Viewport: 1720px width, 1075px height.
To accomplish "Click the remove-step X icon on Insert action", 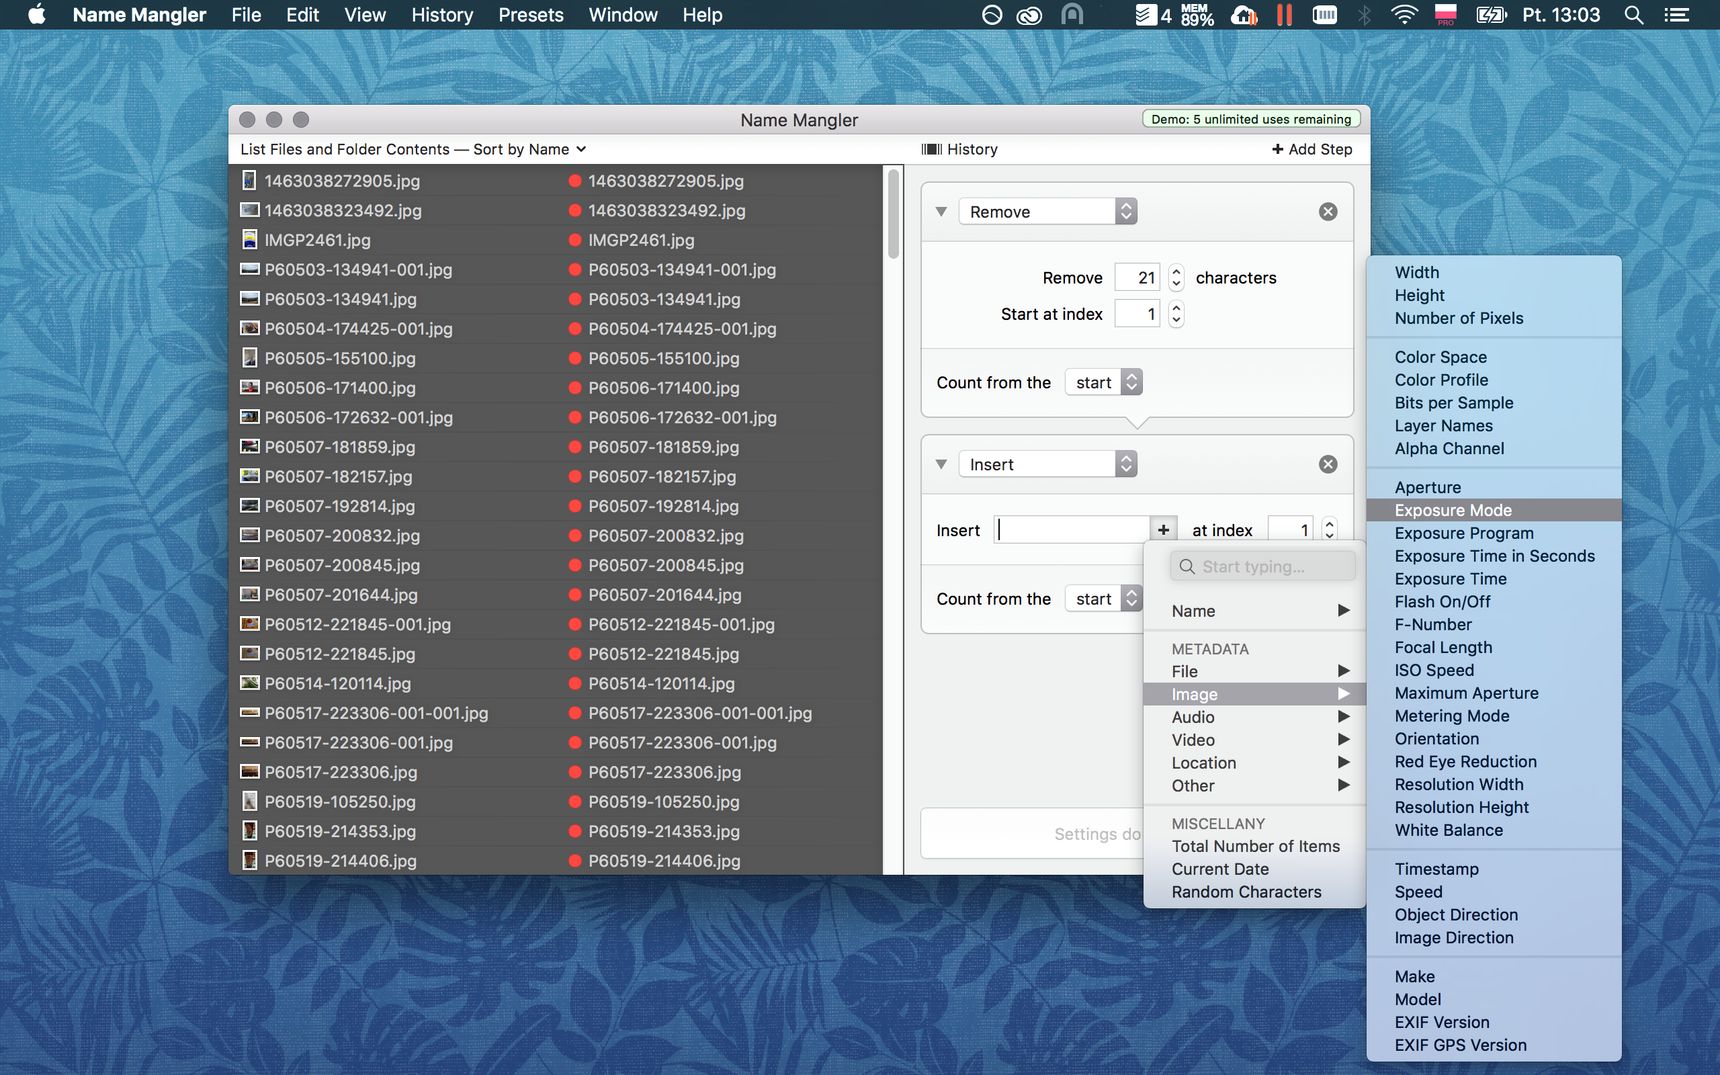I will pos(1327,464).
